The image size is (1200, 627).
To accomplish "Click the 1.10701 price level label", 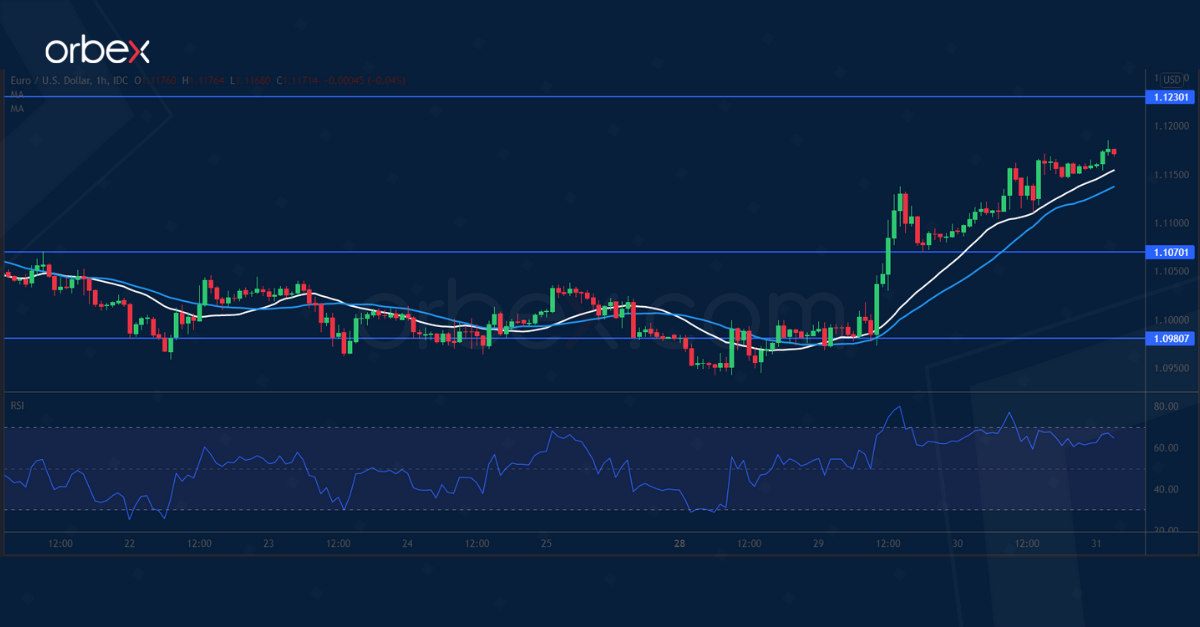I will coord(1170,253).
